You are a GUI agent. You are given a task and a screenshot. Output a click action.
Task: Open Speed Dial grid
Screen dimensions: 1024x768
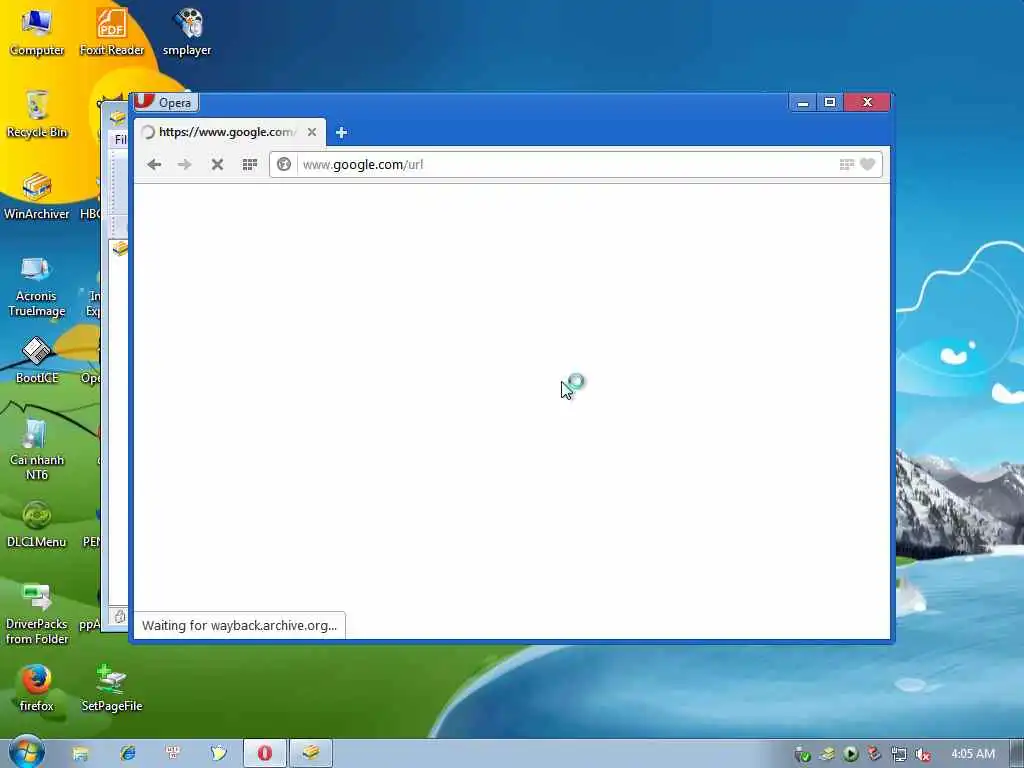pyautogui.click(x=249, y=165)
